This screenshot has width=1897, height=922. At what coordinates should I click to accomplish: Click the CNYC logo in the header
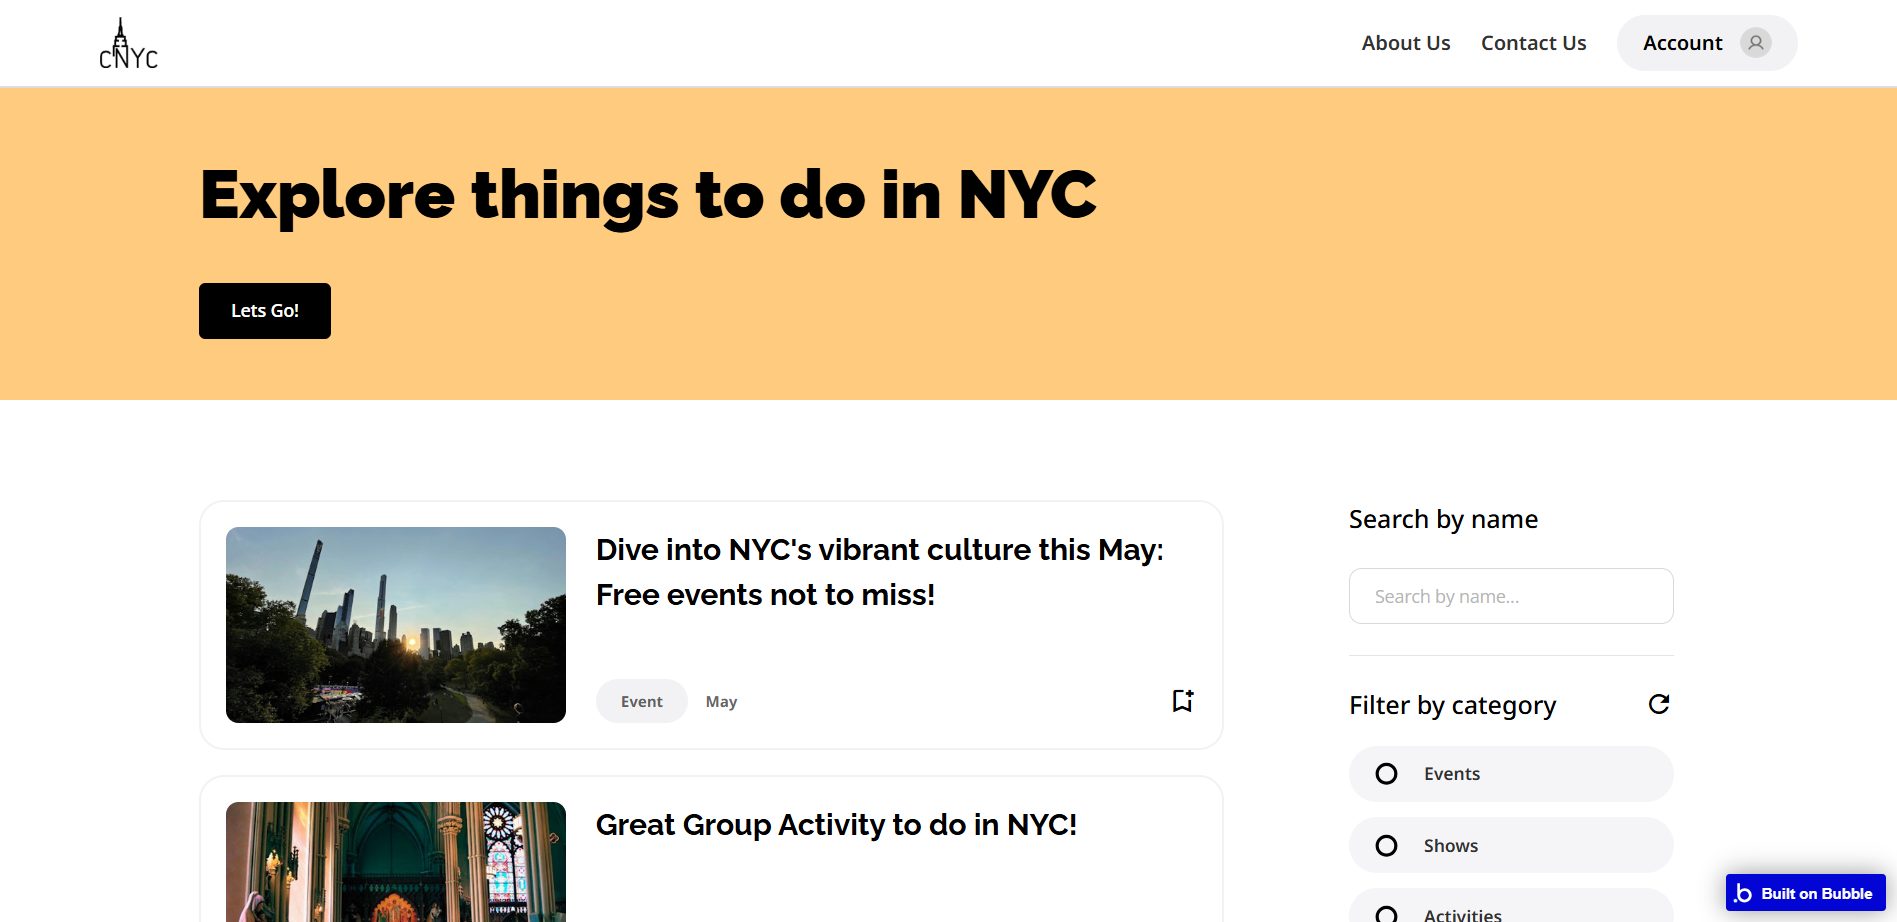pos(128,45)
